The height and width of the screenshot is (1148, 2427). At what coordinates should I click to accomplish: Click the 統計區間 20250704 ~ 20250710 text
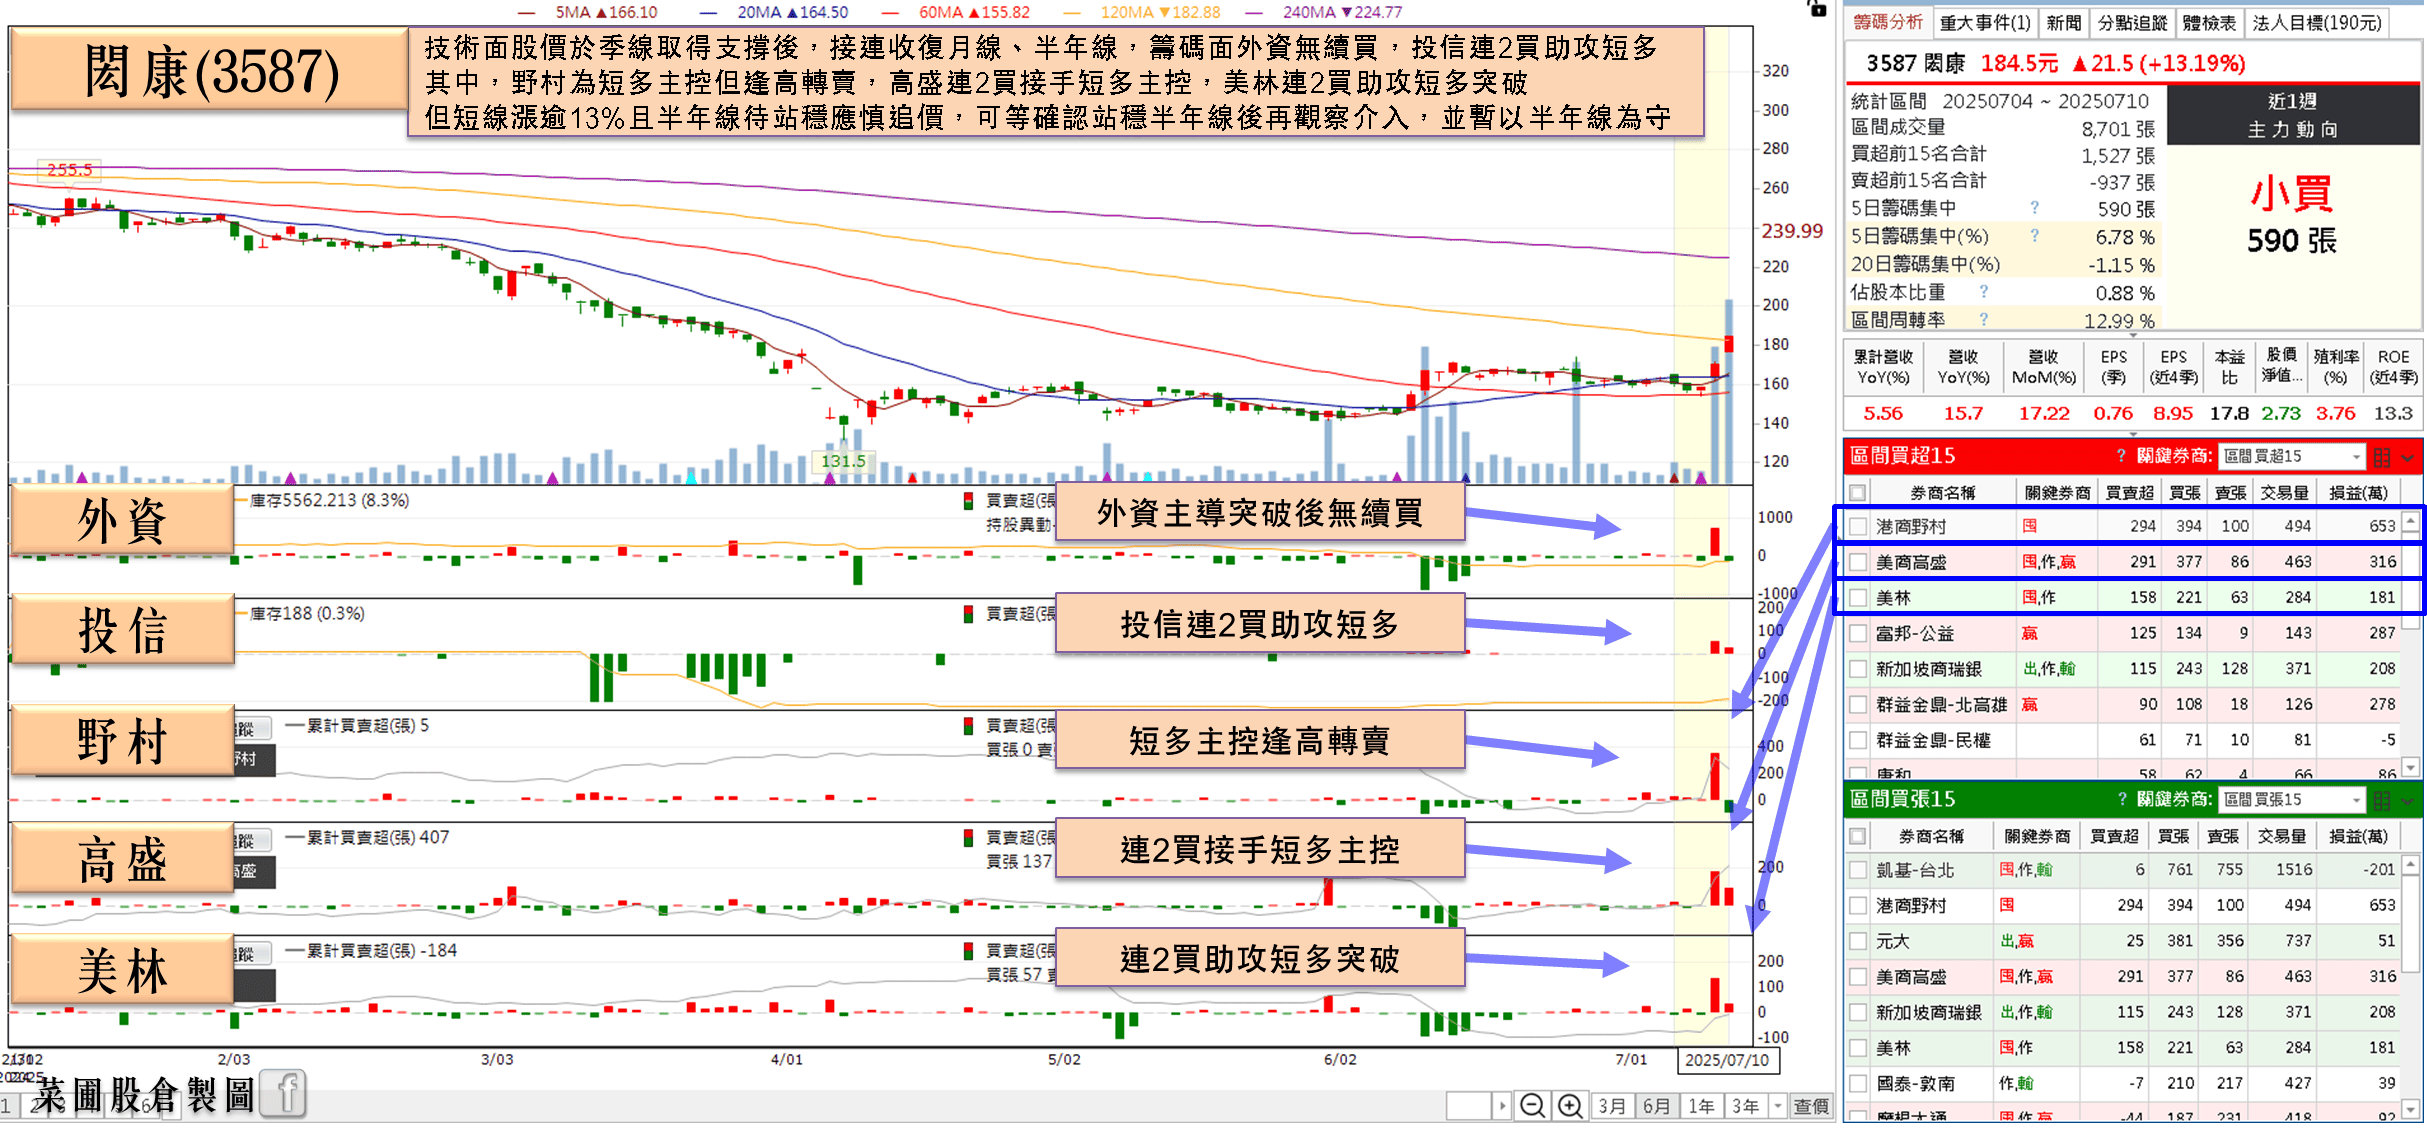tap(1997, 101)
